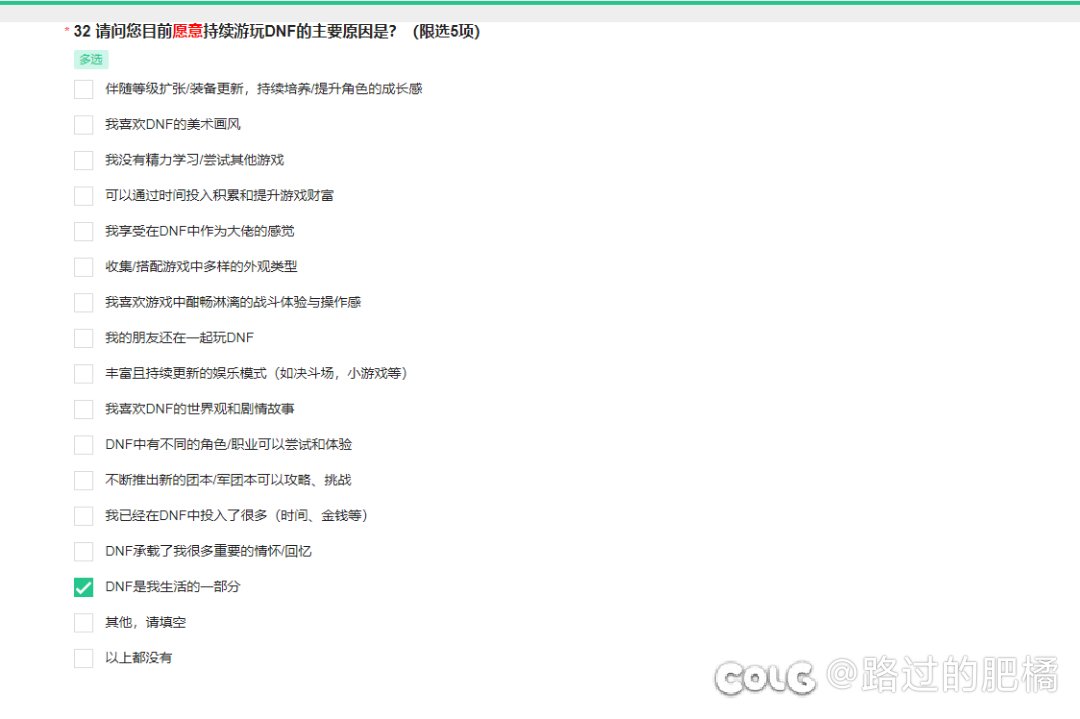
Task: Uncheck the DNF是我生活的一部分 checkbox
Action: point(83,587)
